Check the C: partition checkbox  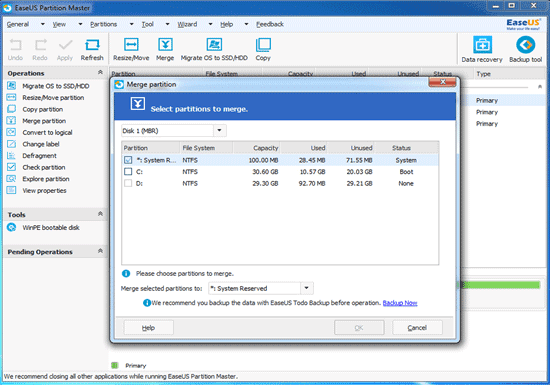coord(128,172)
